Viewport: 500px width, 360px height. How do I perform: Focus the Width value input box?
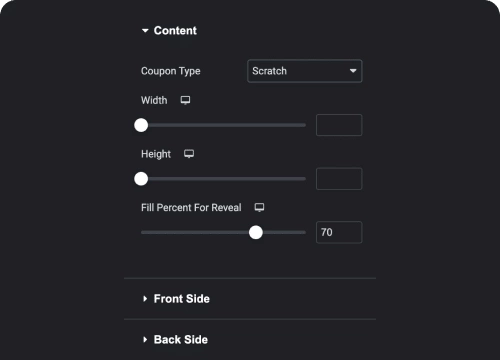tap(339, 125)
